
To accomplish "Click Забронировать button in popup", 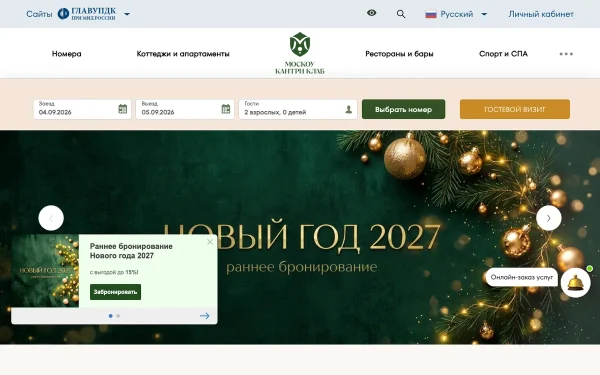I will pyautogui.click(x=115, y=292).
